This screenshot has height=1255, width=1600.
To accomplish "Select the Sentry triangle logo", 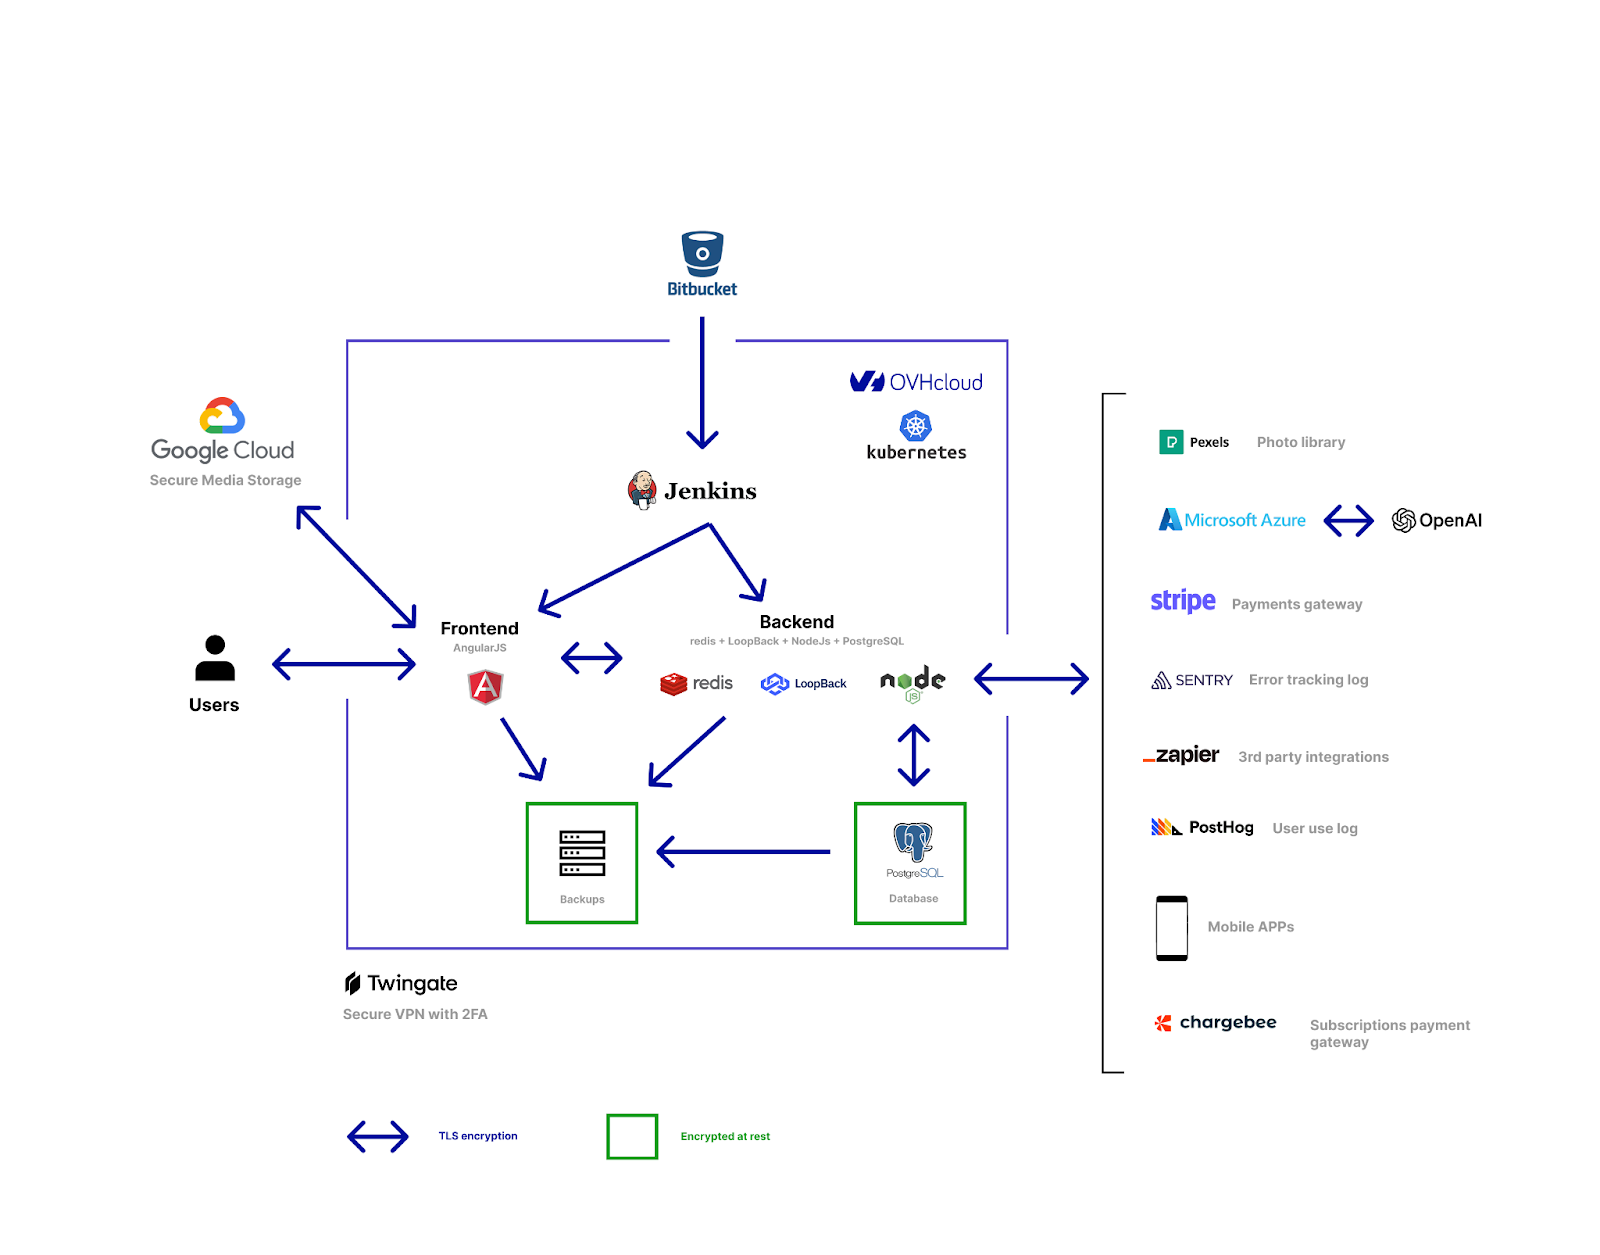I will 1161,681.
